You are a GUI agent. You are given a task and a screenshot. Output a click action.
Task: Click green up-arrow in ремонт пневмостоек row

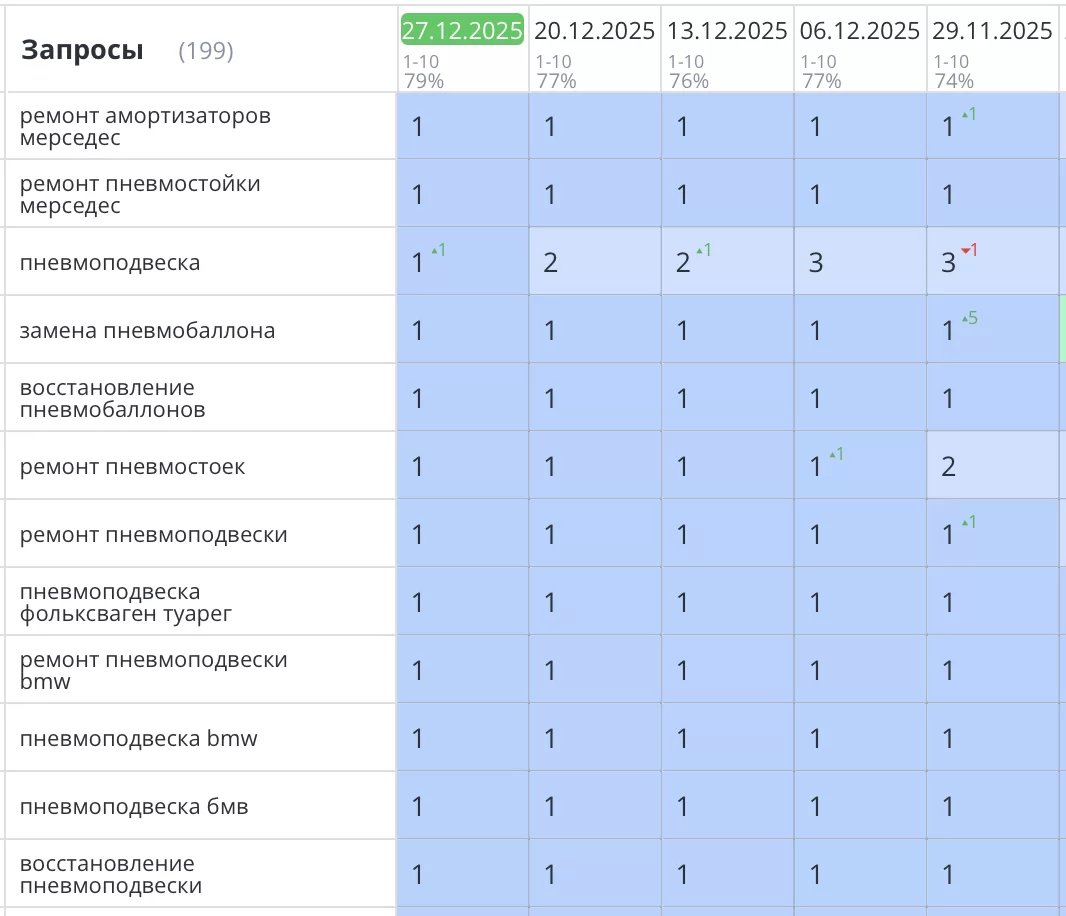click(836, 454)
